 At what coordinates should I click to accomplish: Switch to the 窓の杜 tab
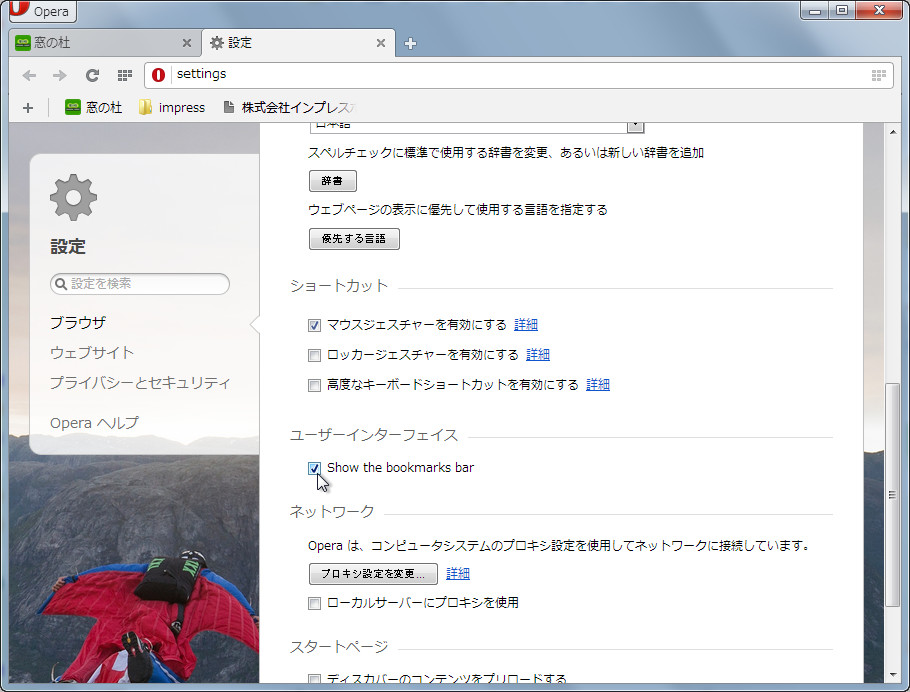click(x=100, y=43)
